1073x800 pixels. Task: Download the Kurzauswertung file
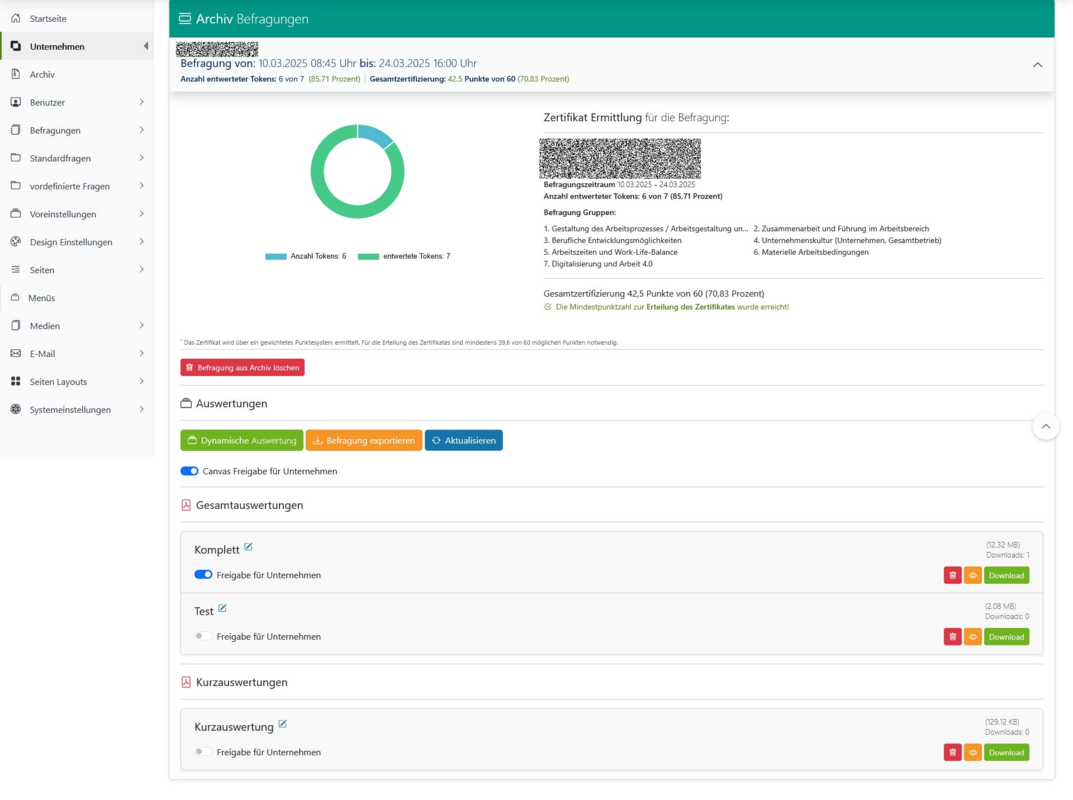coord(1006,753)
